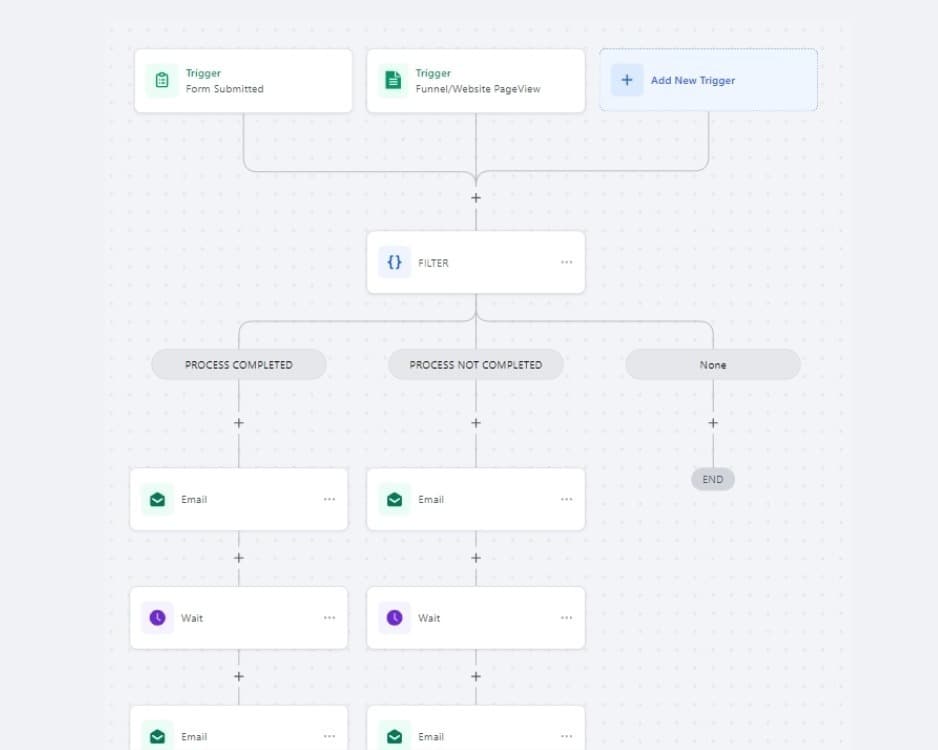Open the FILTER node
Viewport: 938px width, 750px height.
pos(476,263)
